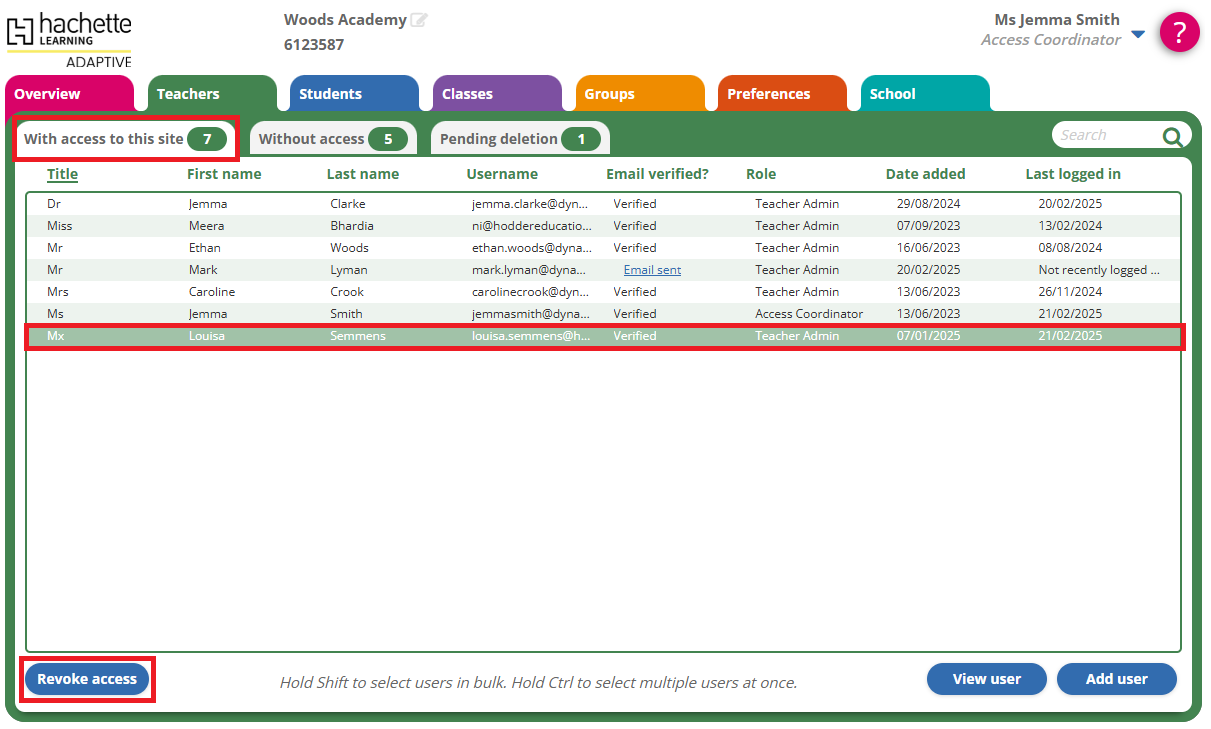The height and width of the screenshot is (729, 1211).
Task: Click the View user button
Action: [986, 679]
